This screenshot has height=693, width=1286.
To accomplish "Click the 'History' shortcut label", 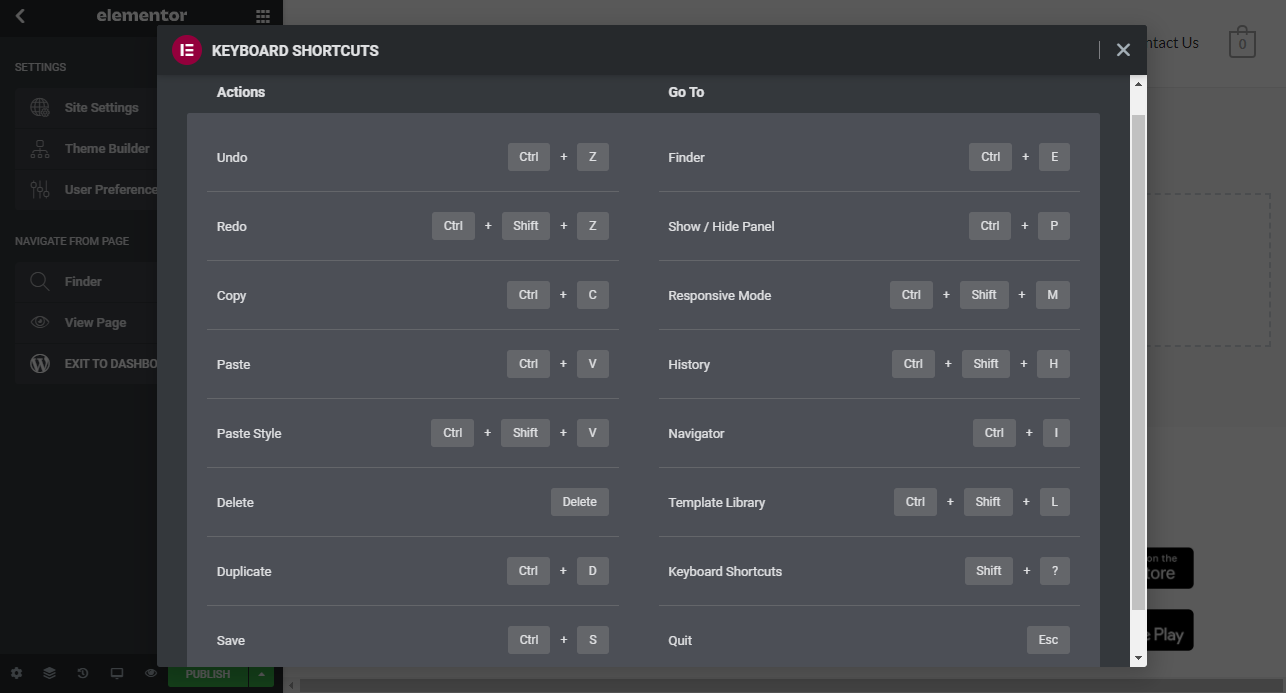I will (x=689, y=364).
